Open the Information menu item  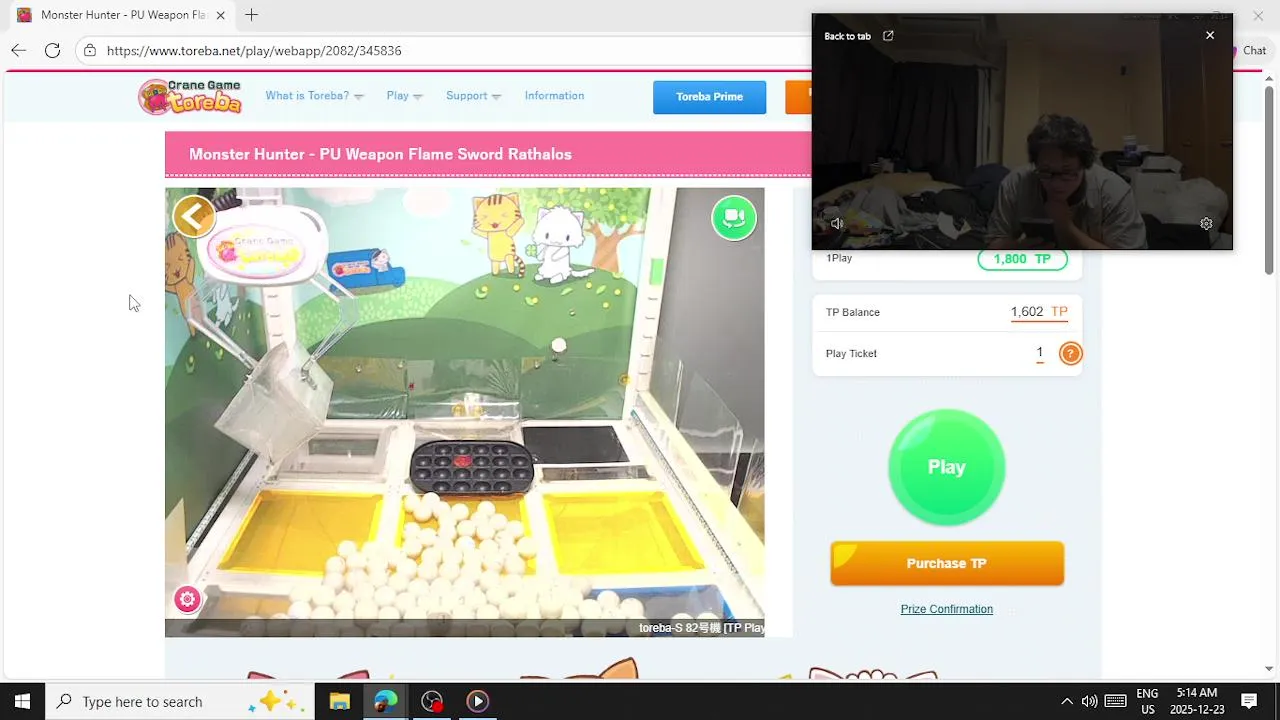pos(554,96)
